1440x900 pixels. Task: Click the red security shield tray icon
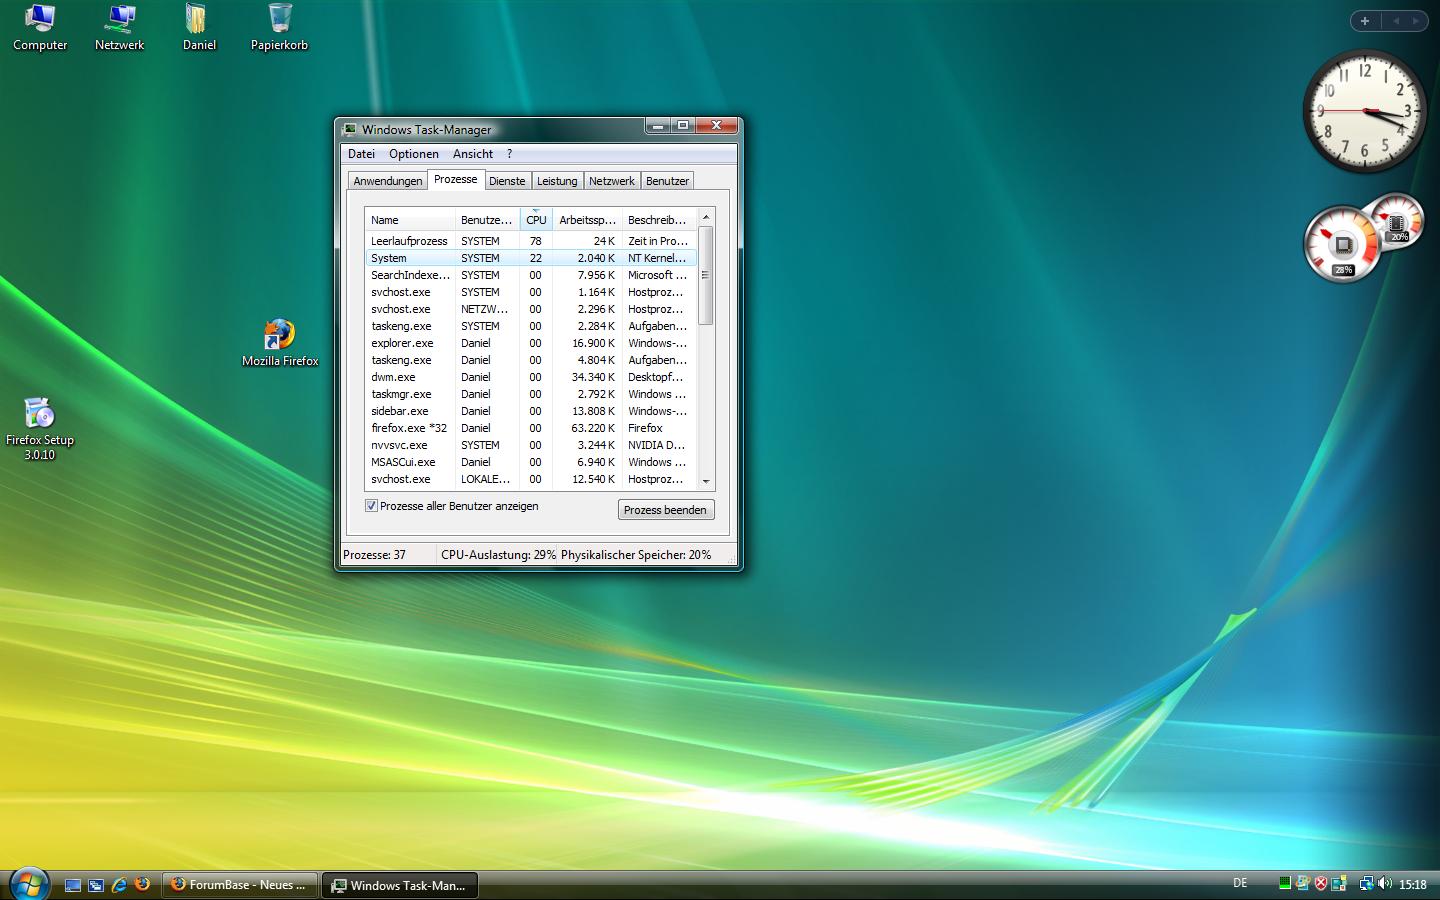pyautogui.click(x=1321, y=884)
